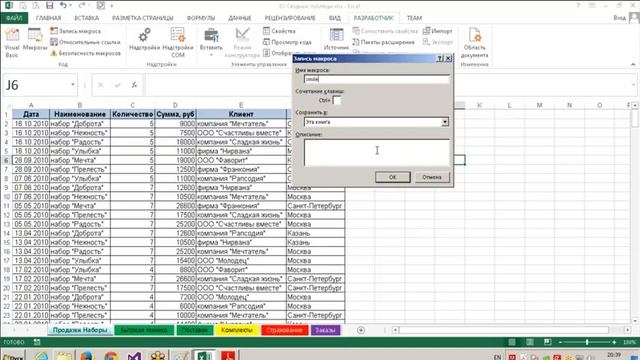Select the Продажи Наборы sheet tab
The image size is (640, 360).
pos(80,330)
